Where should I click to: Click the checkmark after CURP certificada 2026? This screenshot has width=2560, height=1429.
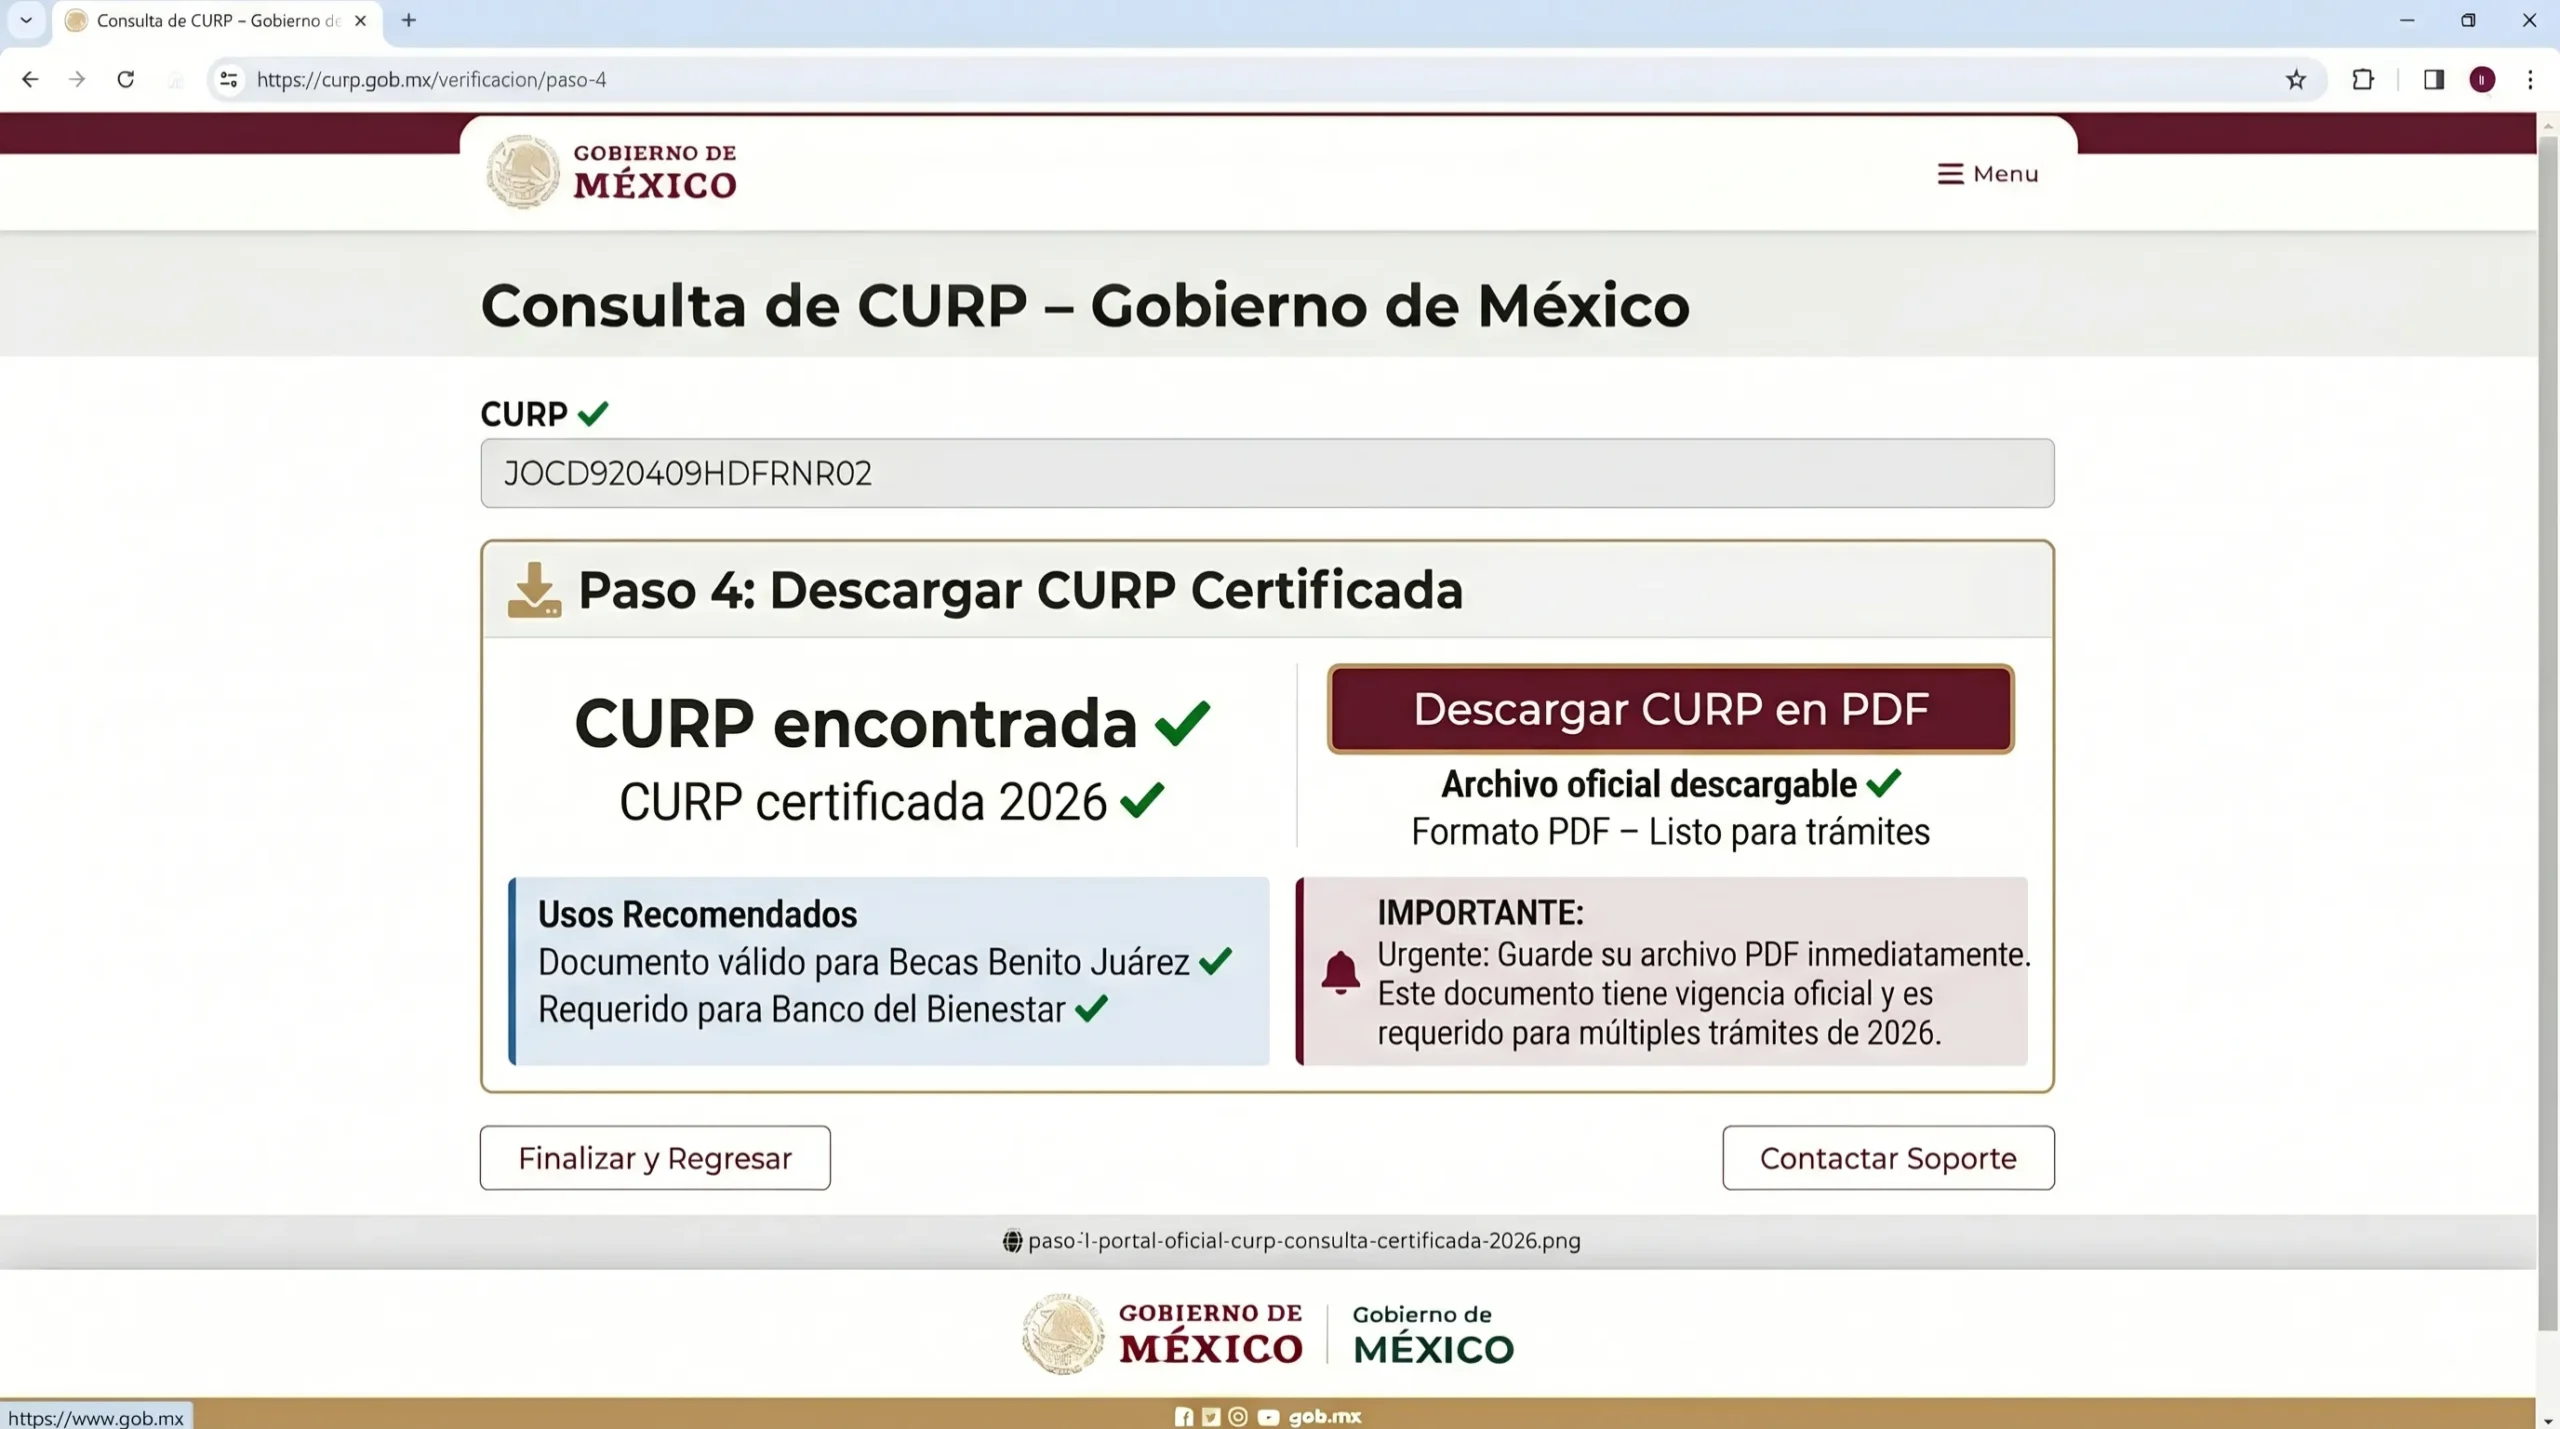(1142, 800)
